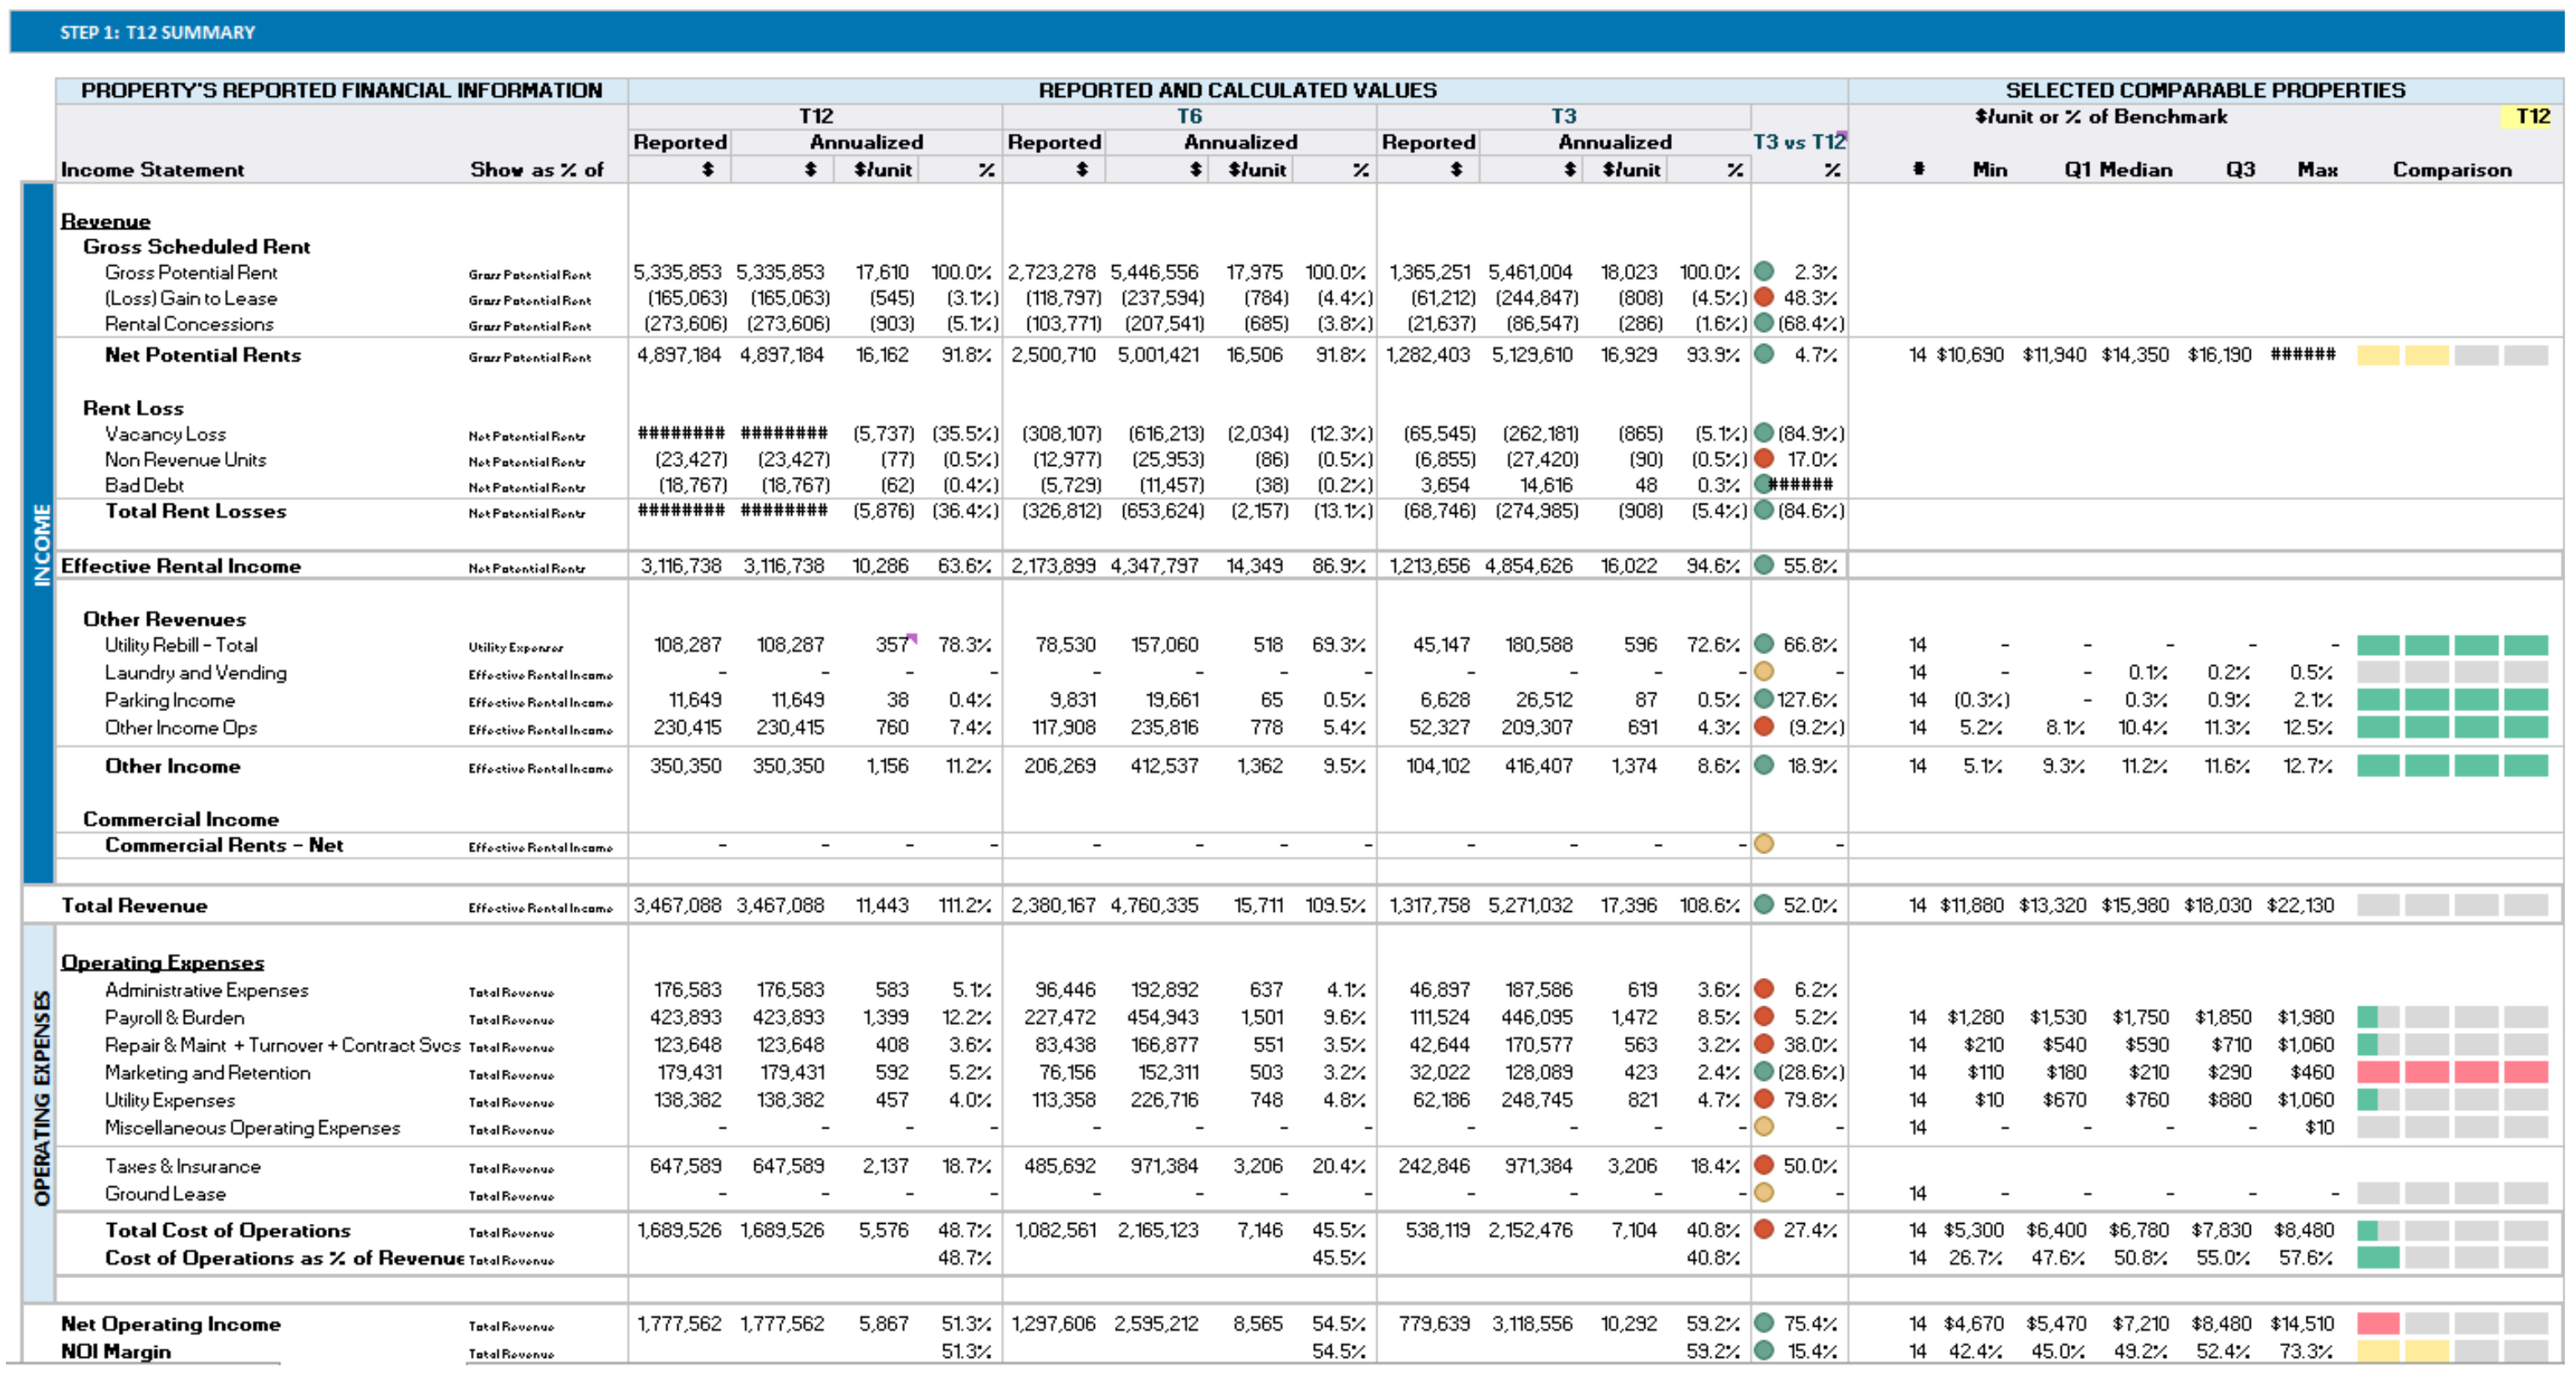
Task: Select Payroll & Burden red status circle
Action: (x=1764, y=1017)
